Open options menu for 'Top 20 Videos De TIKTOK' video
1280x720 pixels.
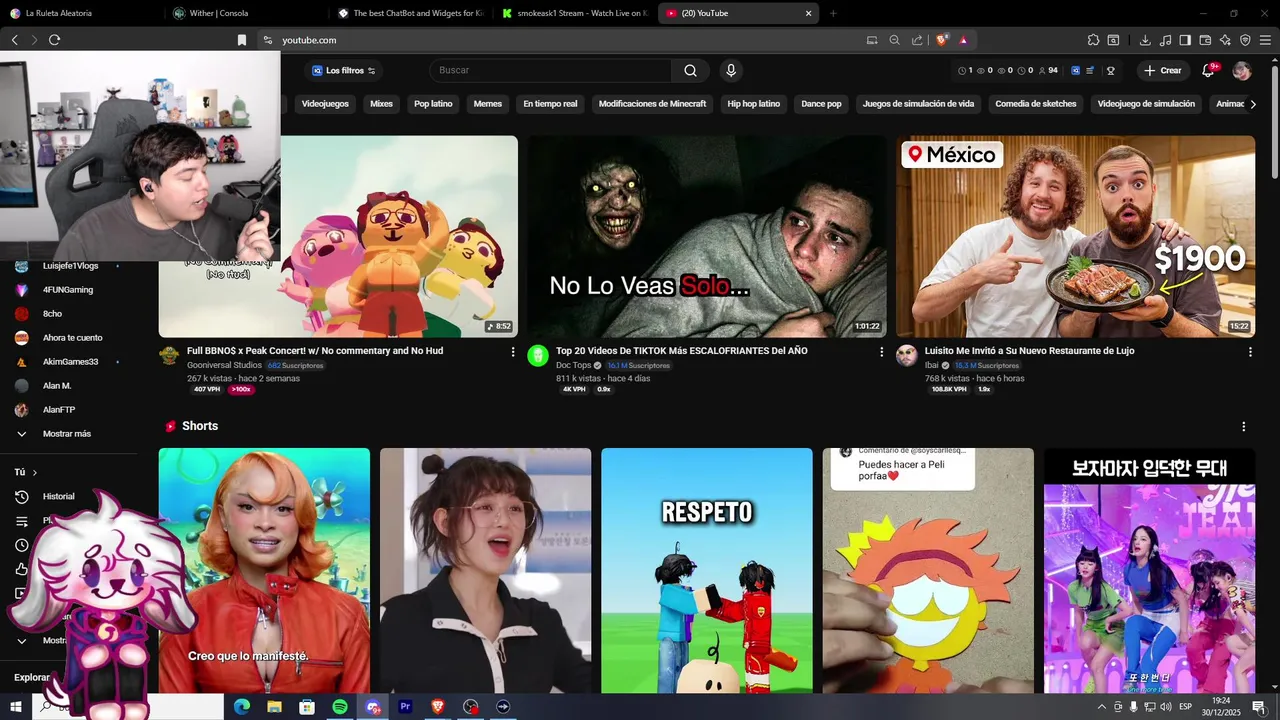tap(881, 352)
